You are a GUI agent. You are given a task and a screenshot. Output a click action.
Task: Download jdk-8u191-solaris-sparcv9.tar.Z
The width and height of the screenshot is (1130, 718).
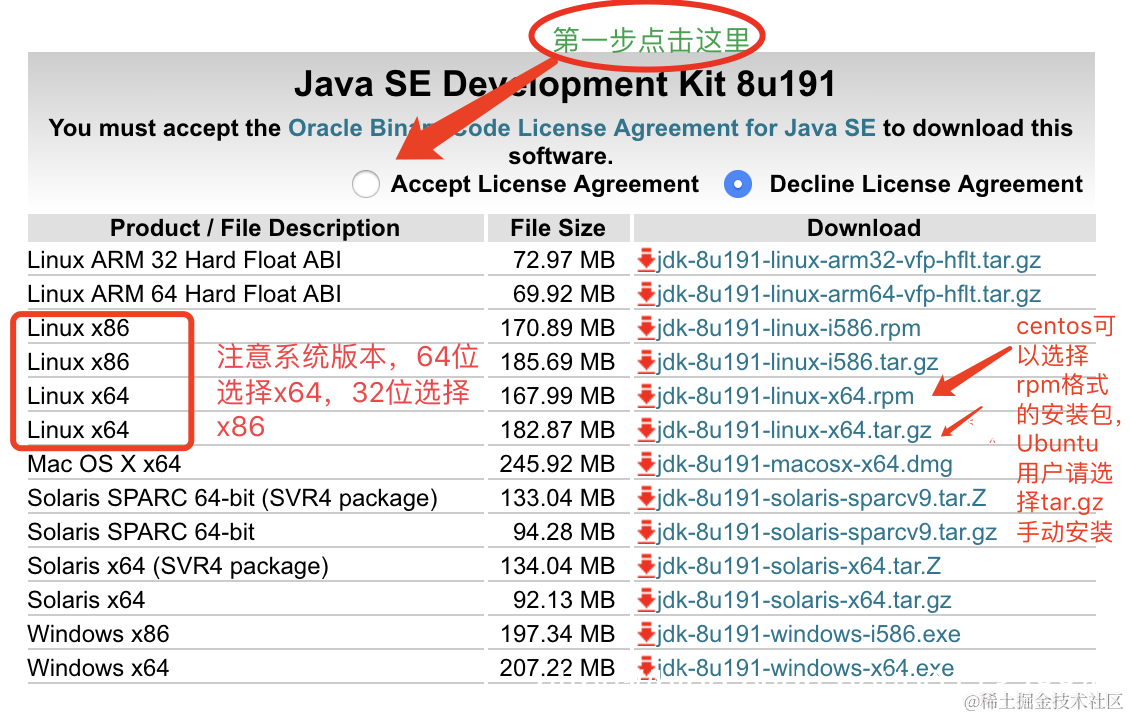pyautogui.click(x=821, y=497)
